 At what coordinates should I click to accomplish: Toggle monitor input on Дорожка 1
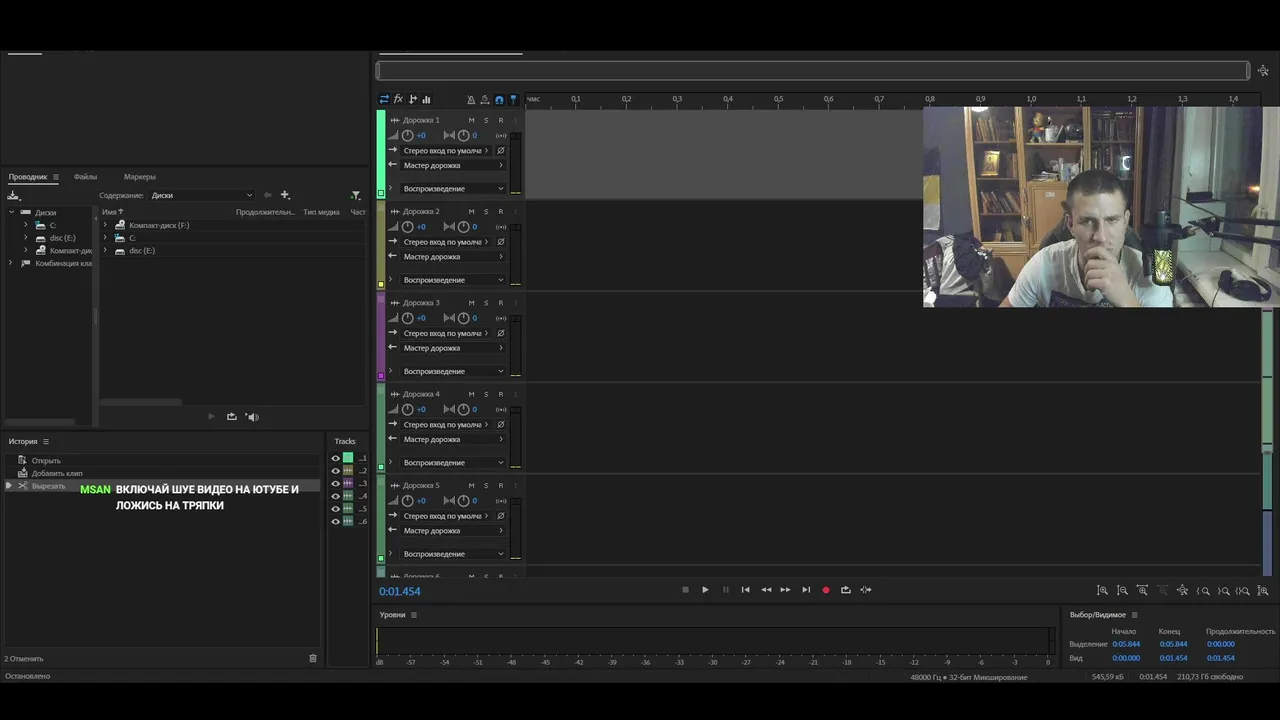pos(501,135)
